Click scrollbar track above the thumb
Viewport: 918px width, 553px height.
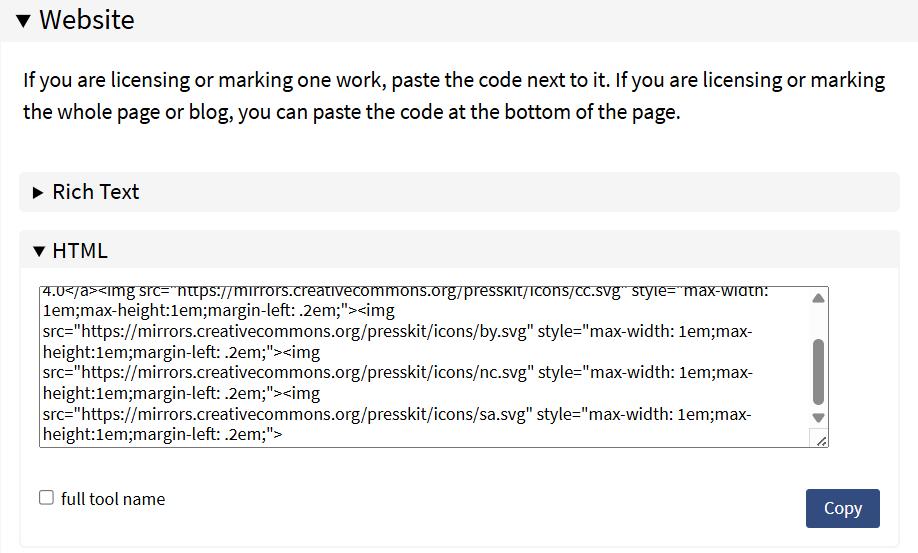pyautogui.click(x=818, y=322)
